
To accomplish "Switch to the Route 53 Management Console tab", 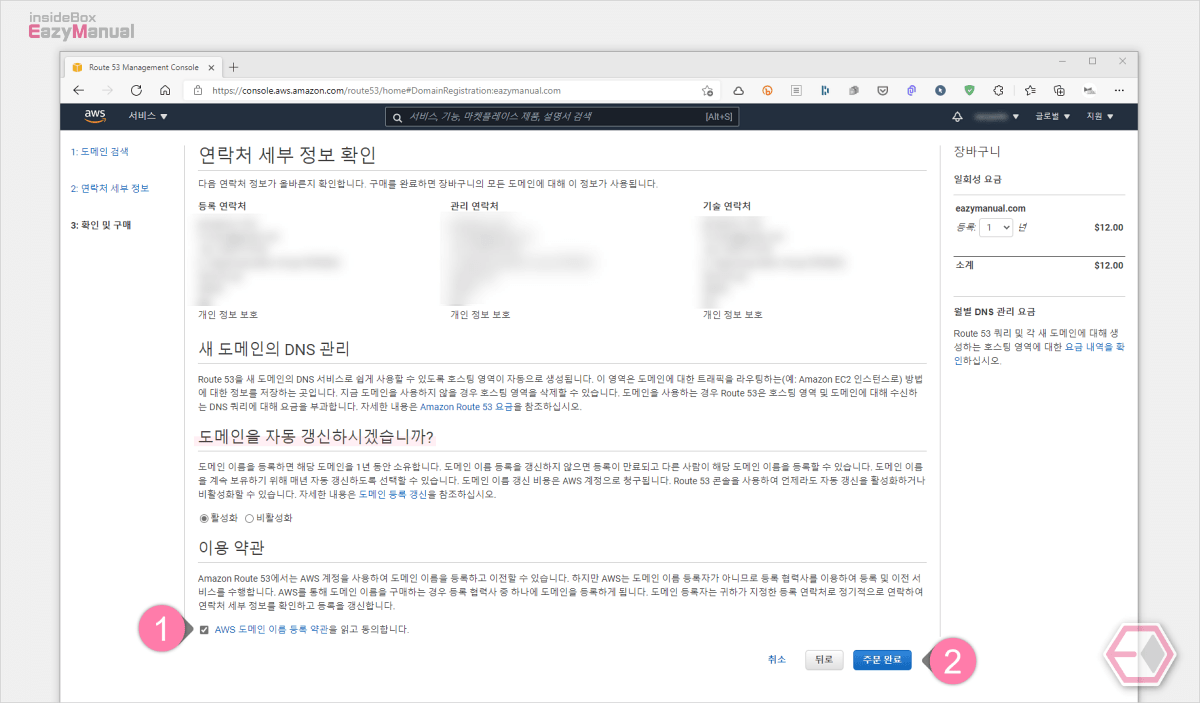I will point(142,67).
